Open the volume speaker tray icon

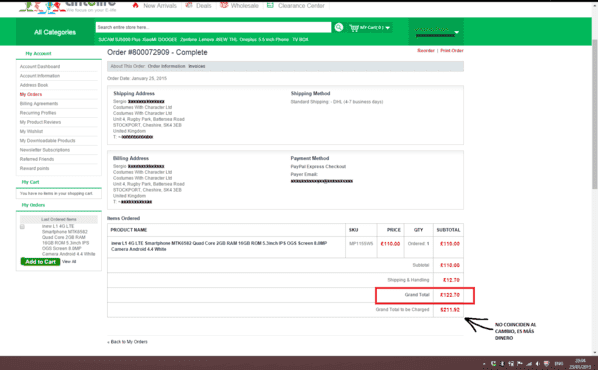[x=537, y=364]
